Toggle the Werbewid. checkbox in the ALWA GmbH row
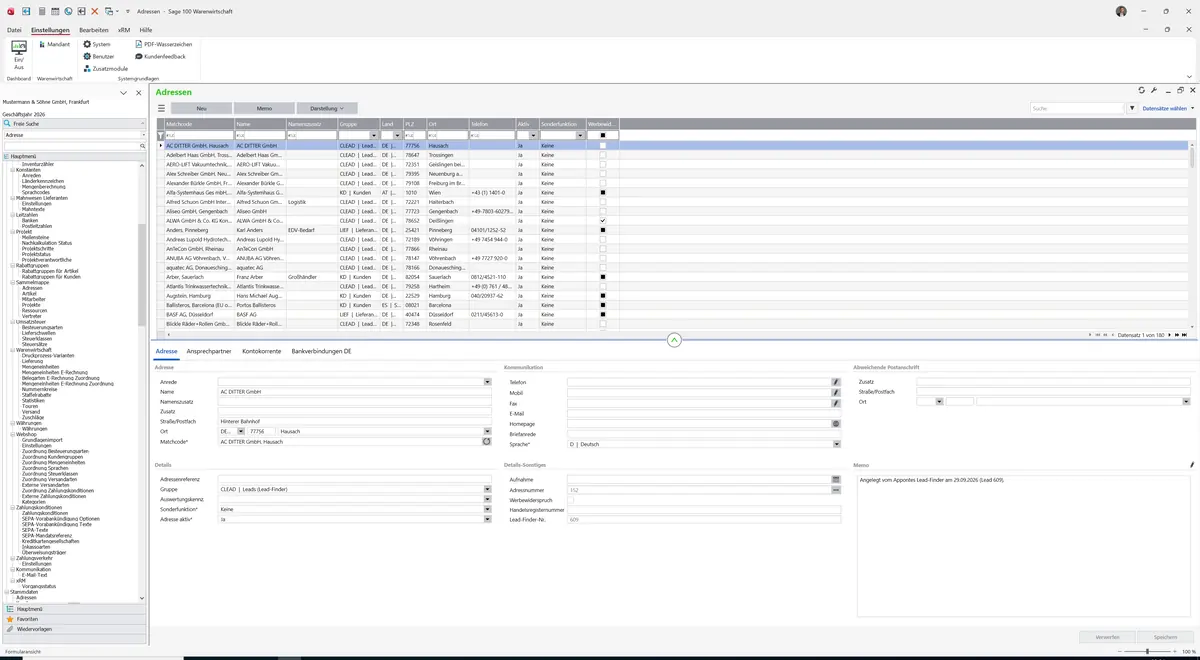Image resolution: width=1200 pixels, height=660 pixels. tap(602, 221)
